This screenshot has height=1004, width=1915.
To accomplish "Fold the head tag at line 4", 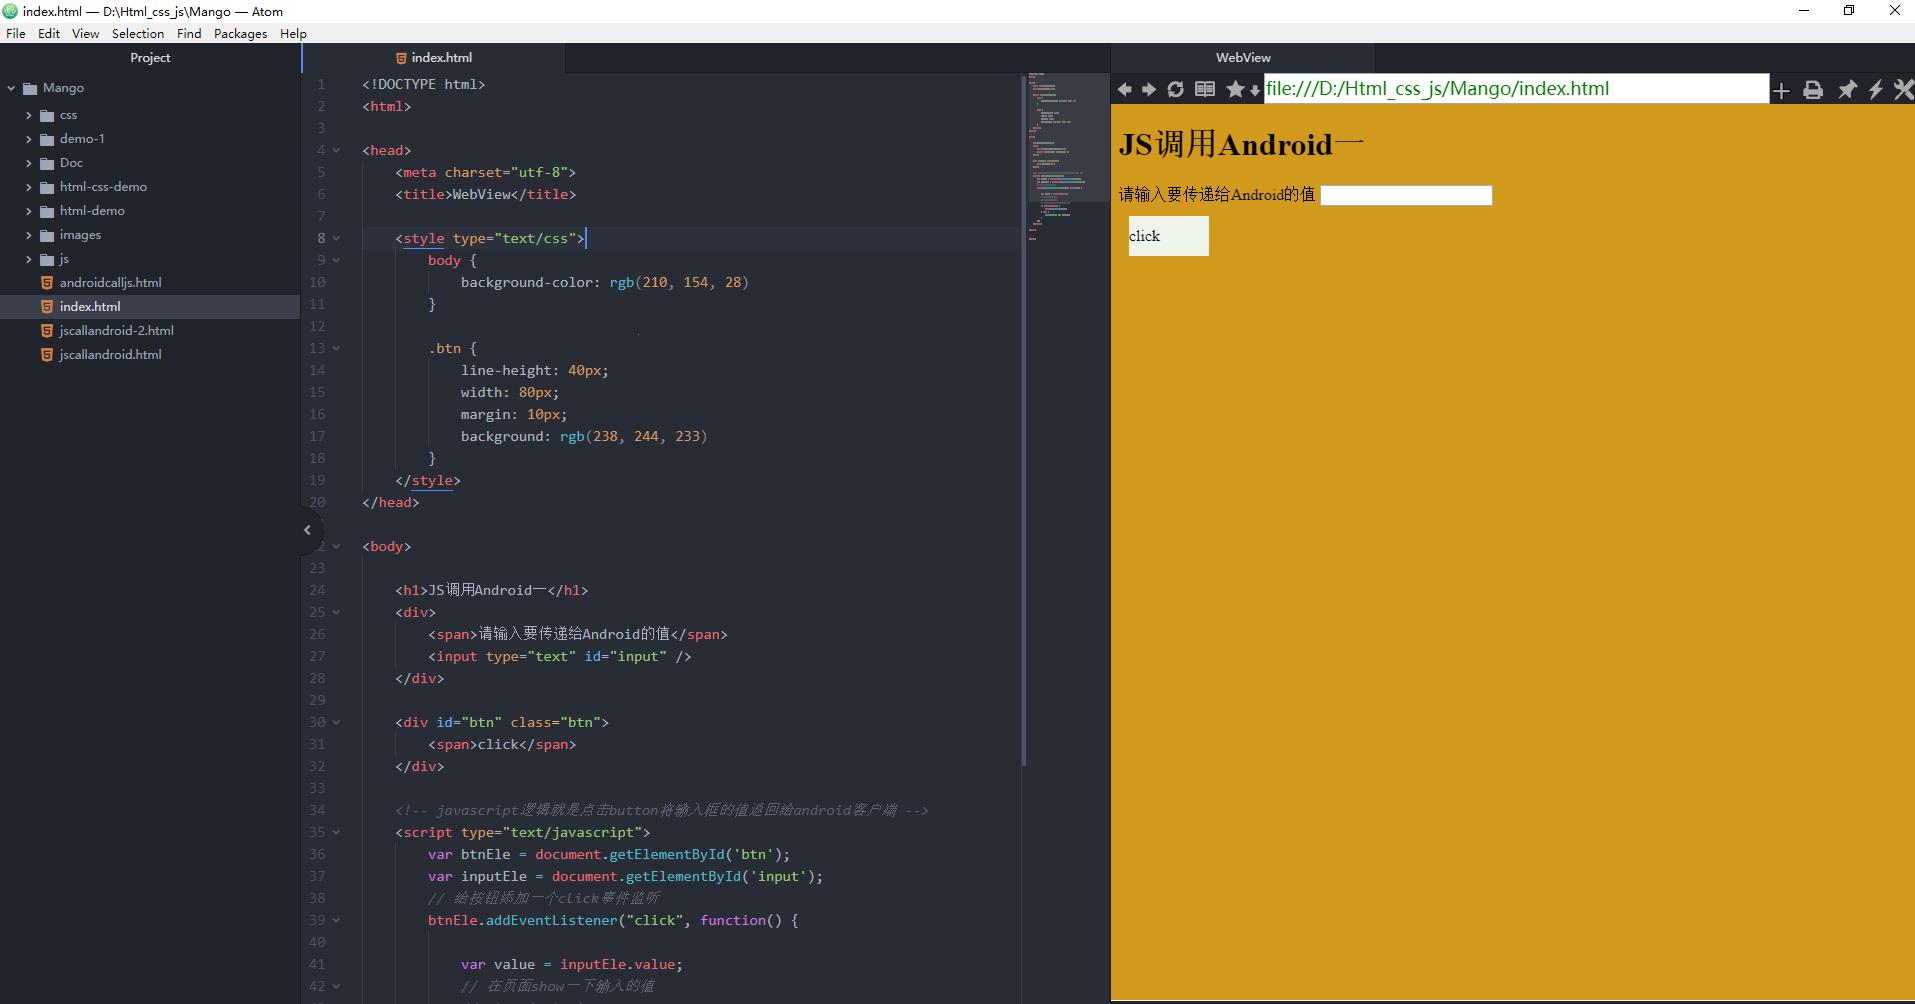I will (337, 150).
